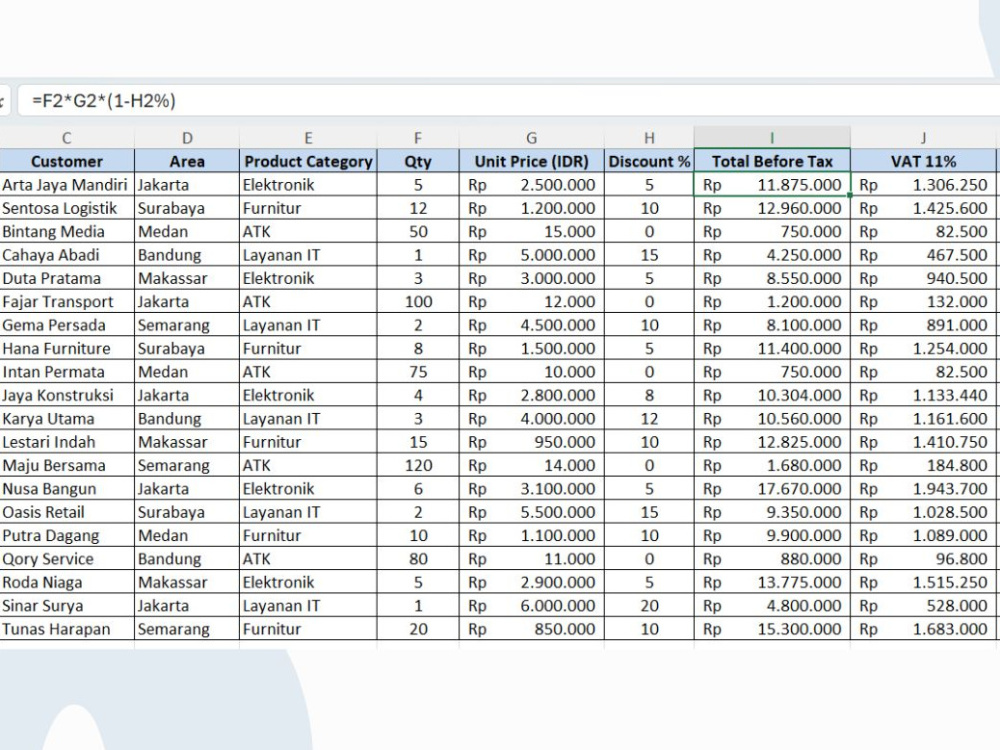
Task: Select the Sinar Surya customer cell
Action: (x=67, y=606)
